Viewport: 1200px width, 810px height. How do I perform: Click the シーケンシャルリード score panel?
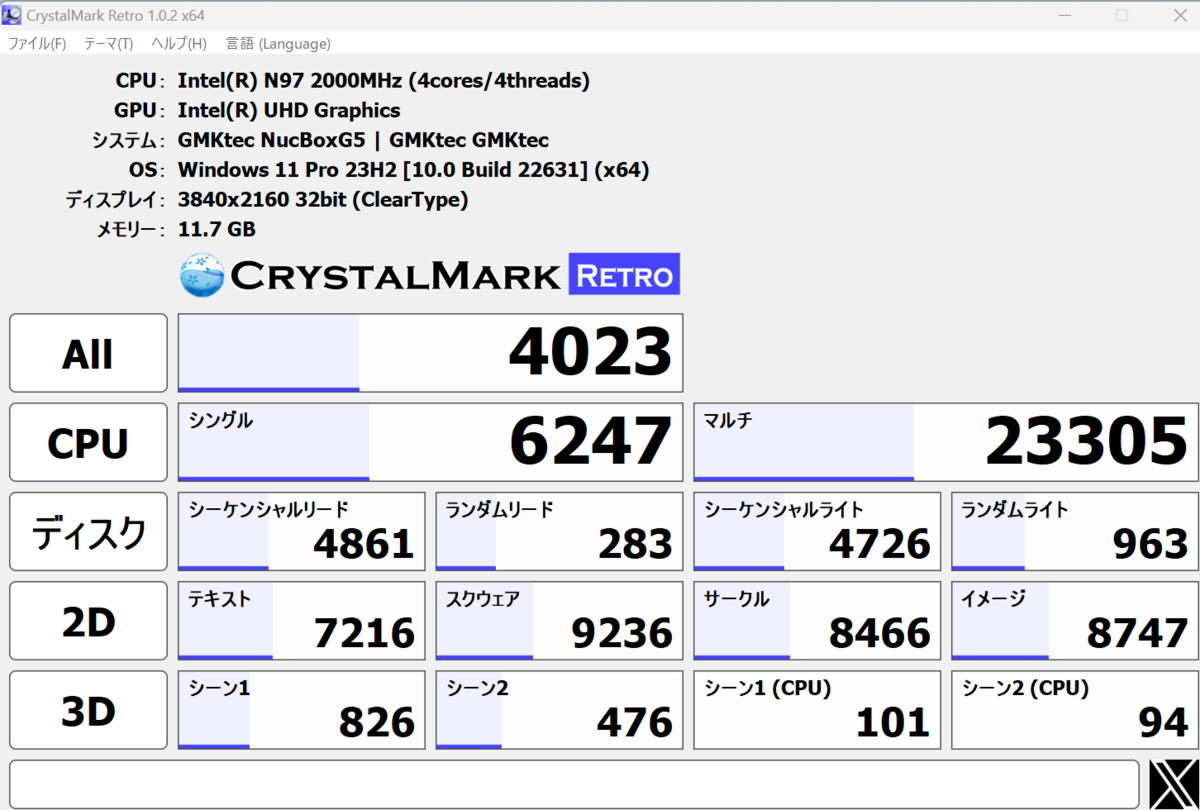[300, 531]
